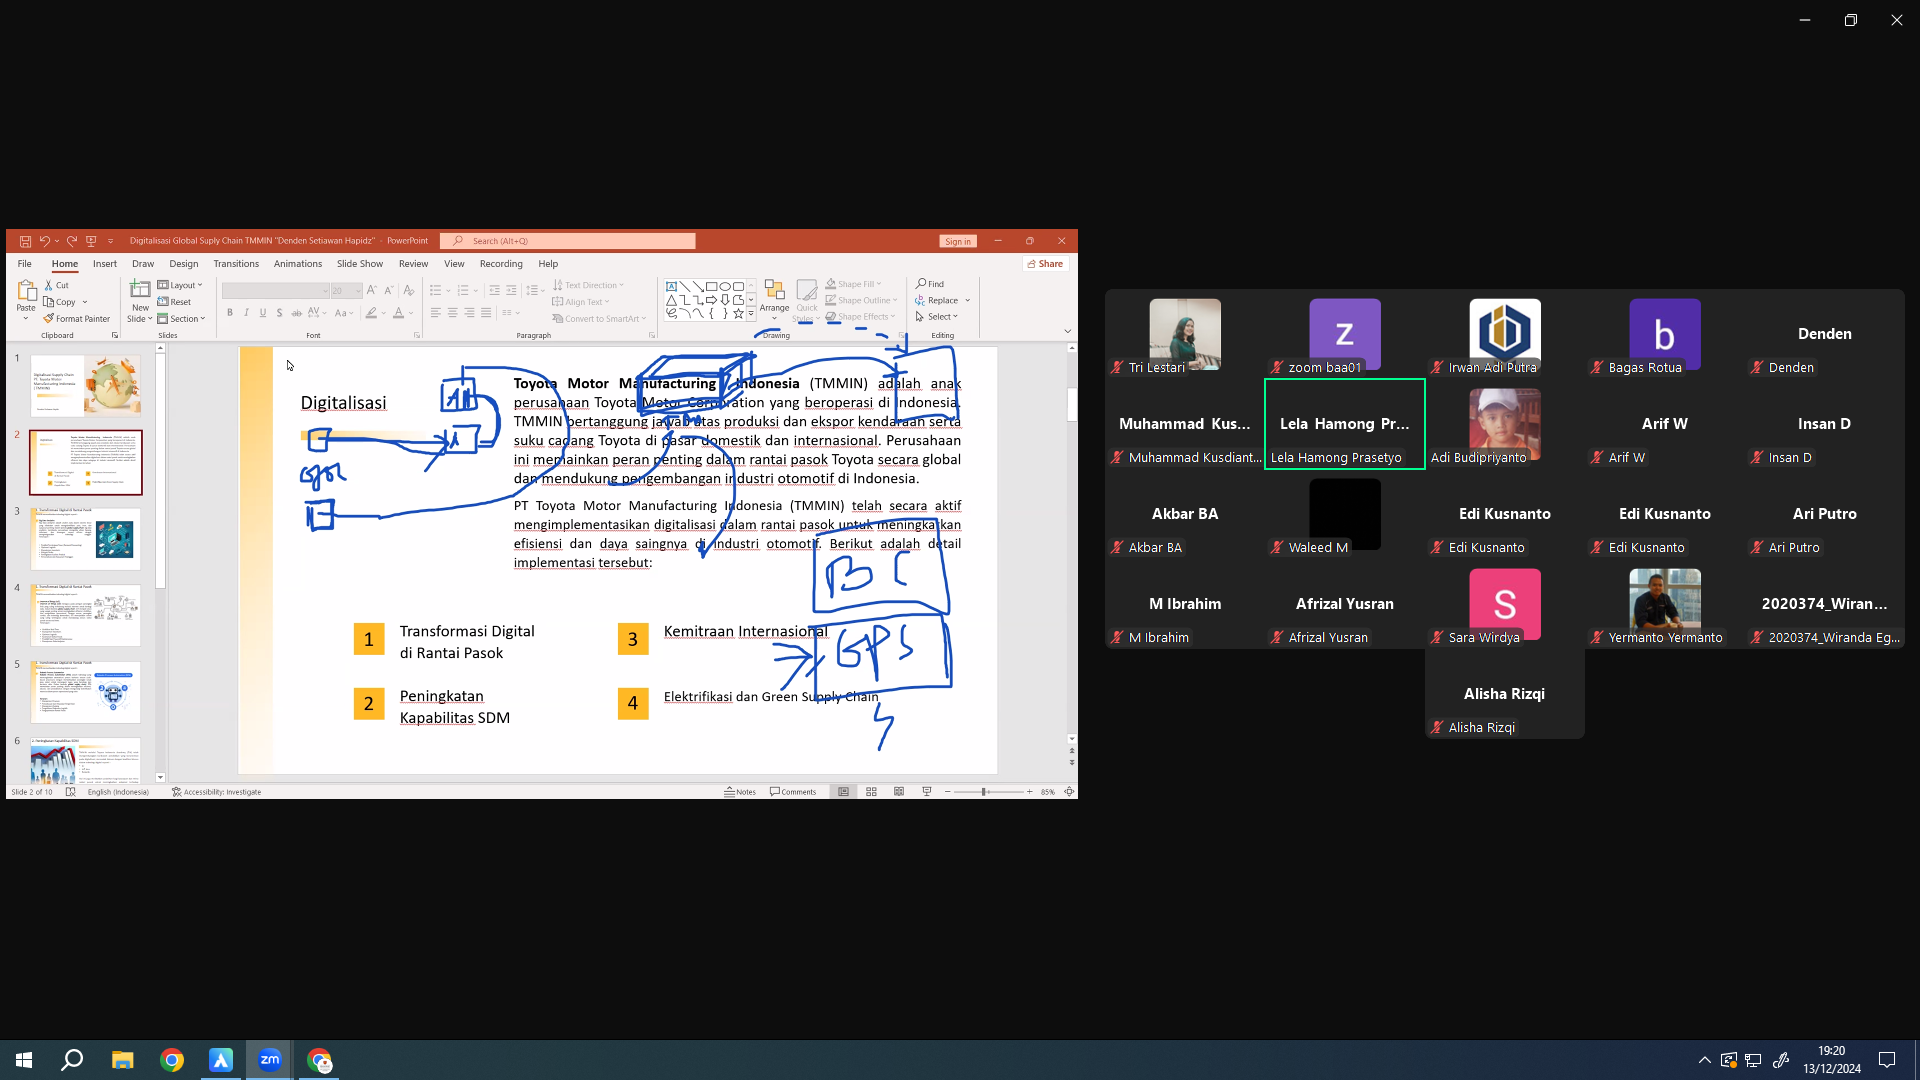Select slide 3 thumbnail in panel
Viewport: 1920px width, 1080px height.
(x=86, y=539)
